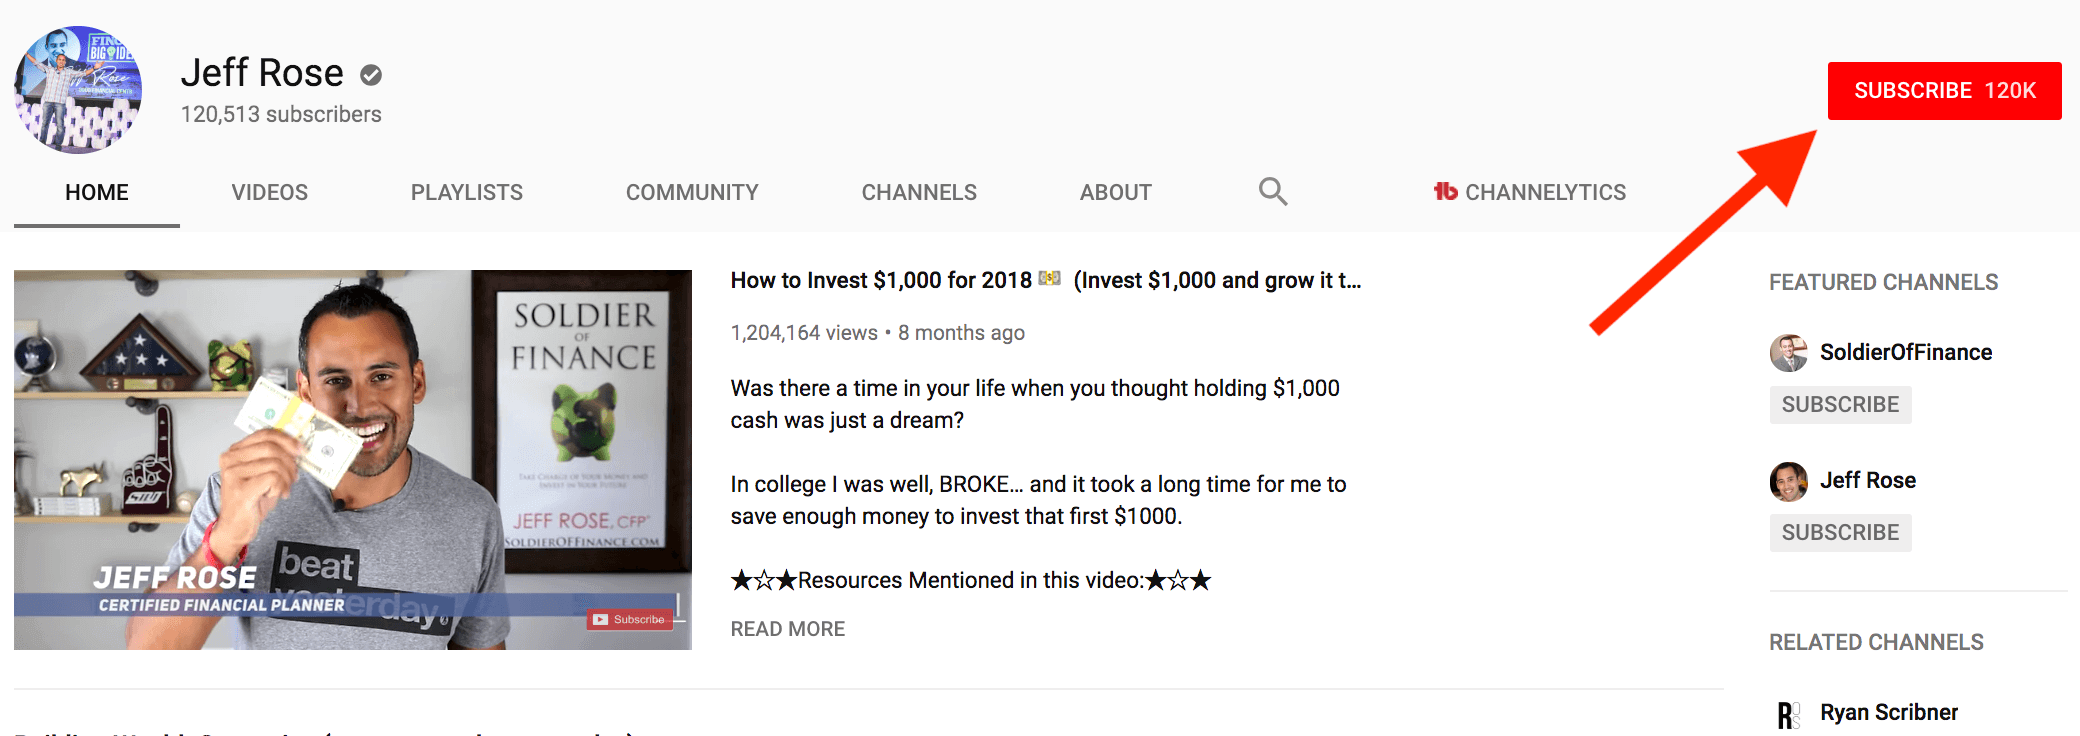Click the SoldierOfFinance channel avatar

tap(1788, 353)
